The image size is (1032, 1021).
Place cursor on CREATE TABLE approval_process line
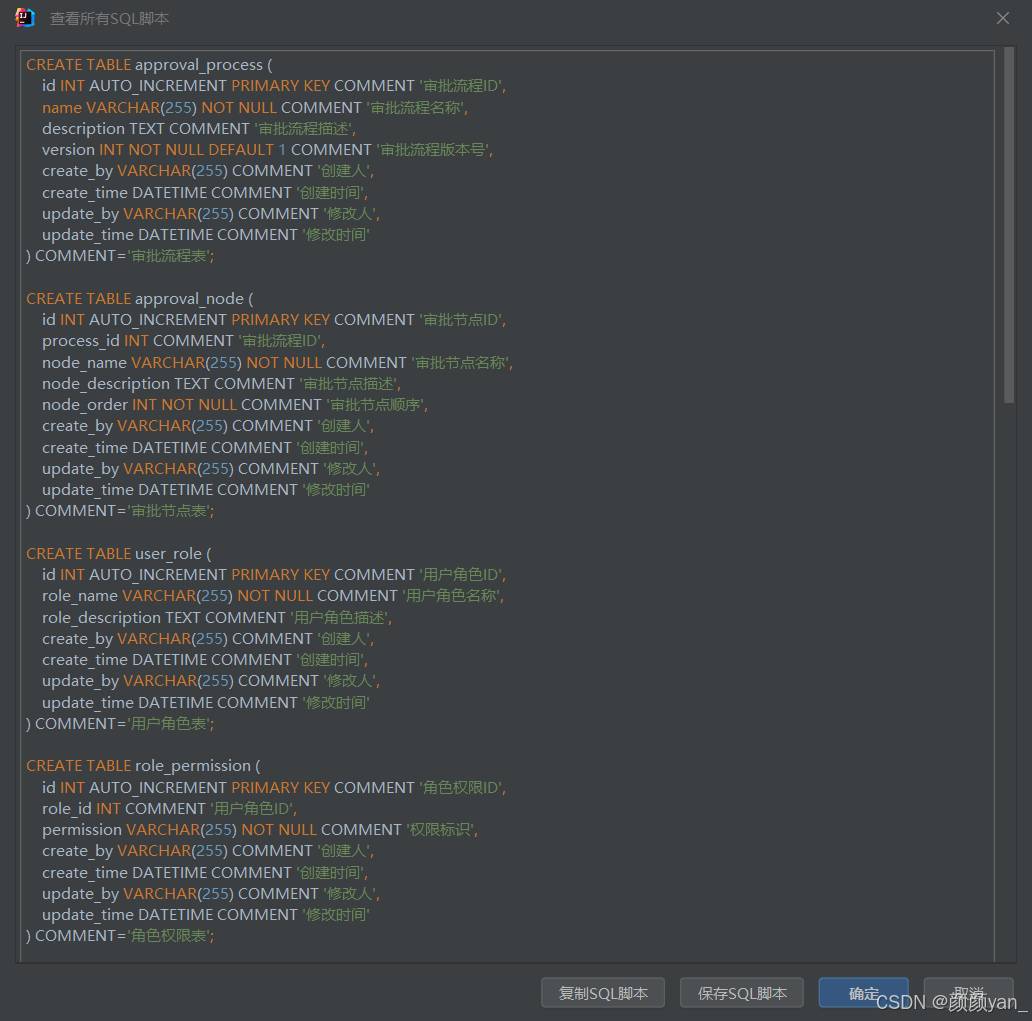(x=149, y=65)
